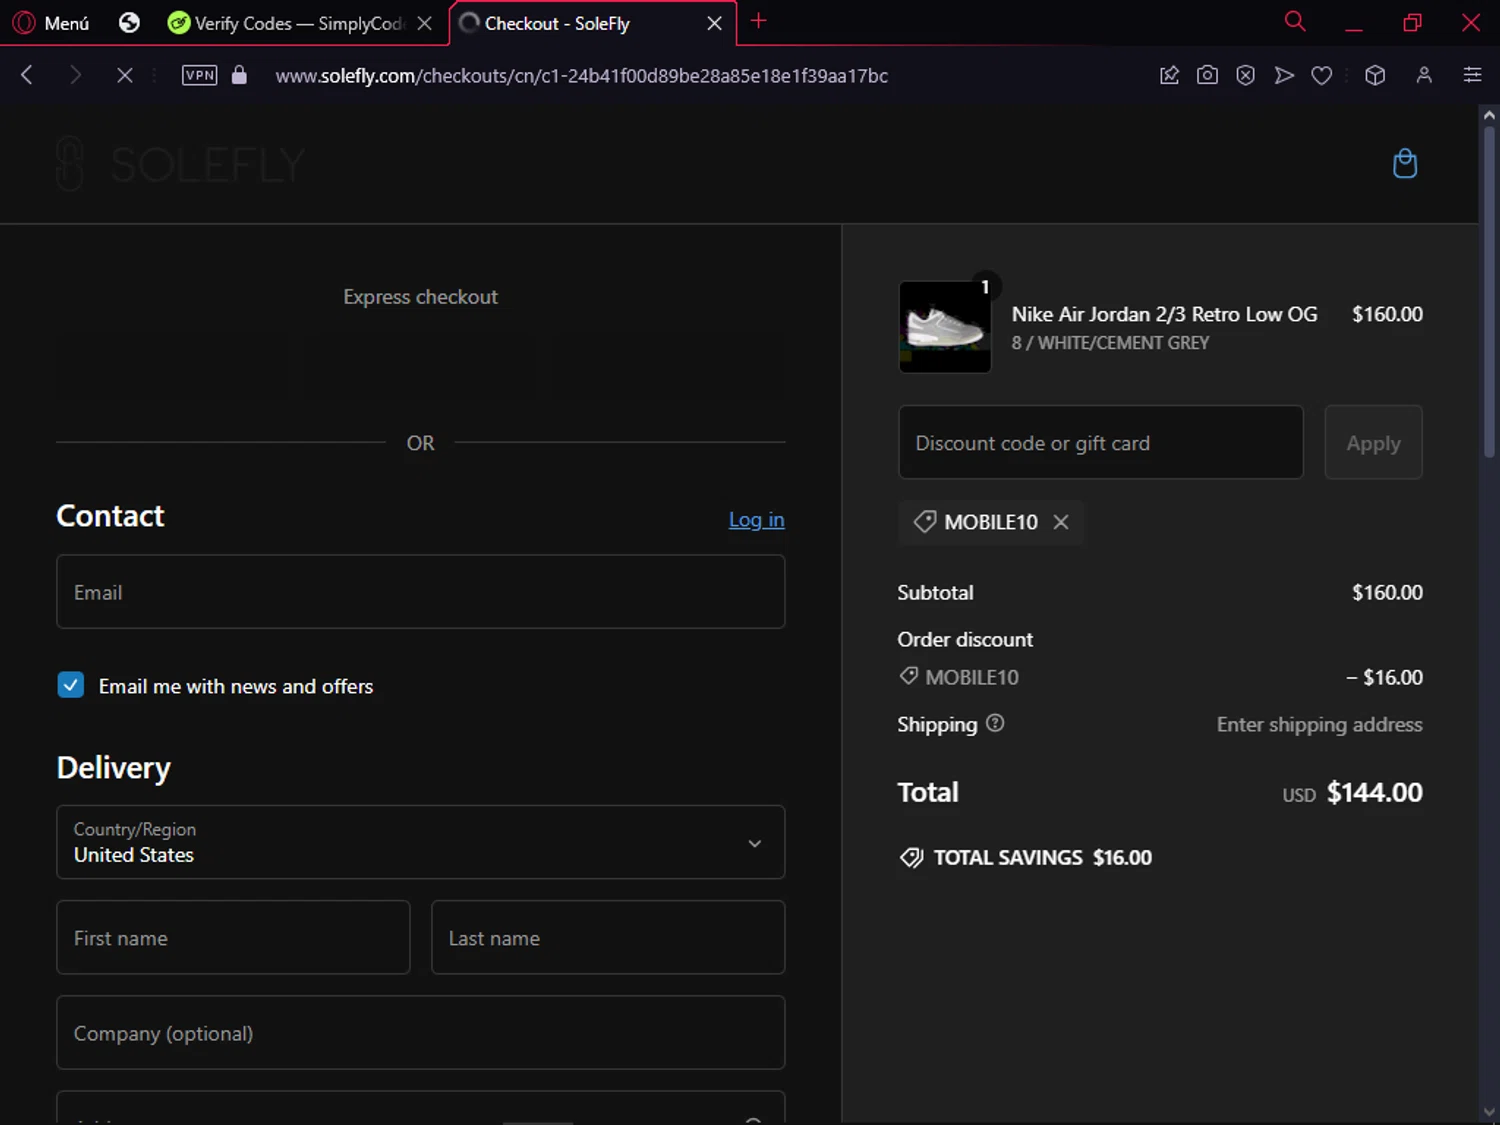The image size is (1500, 1125).
Task: Open the ad blocker shield icon
Action: (x=1245, y=75)
